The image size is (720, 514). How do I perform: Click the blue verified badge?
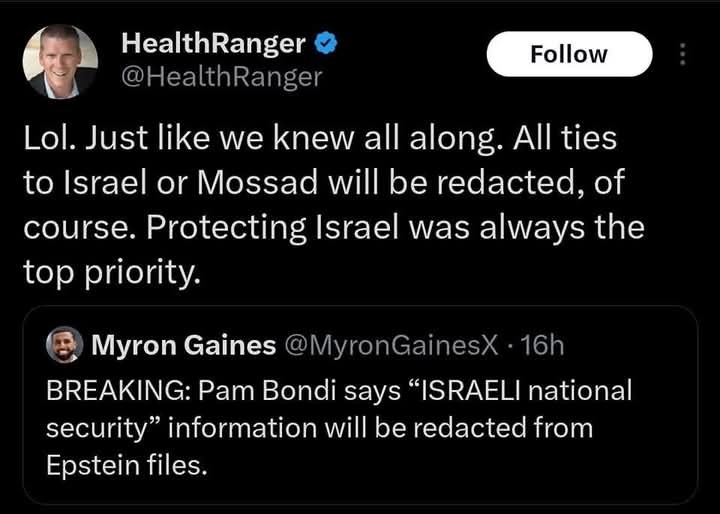(326, 43)
